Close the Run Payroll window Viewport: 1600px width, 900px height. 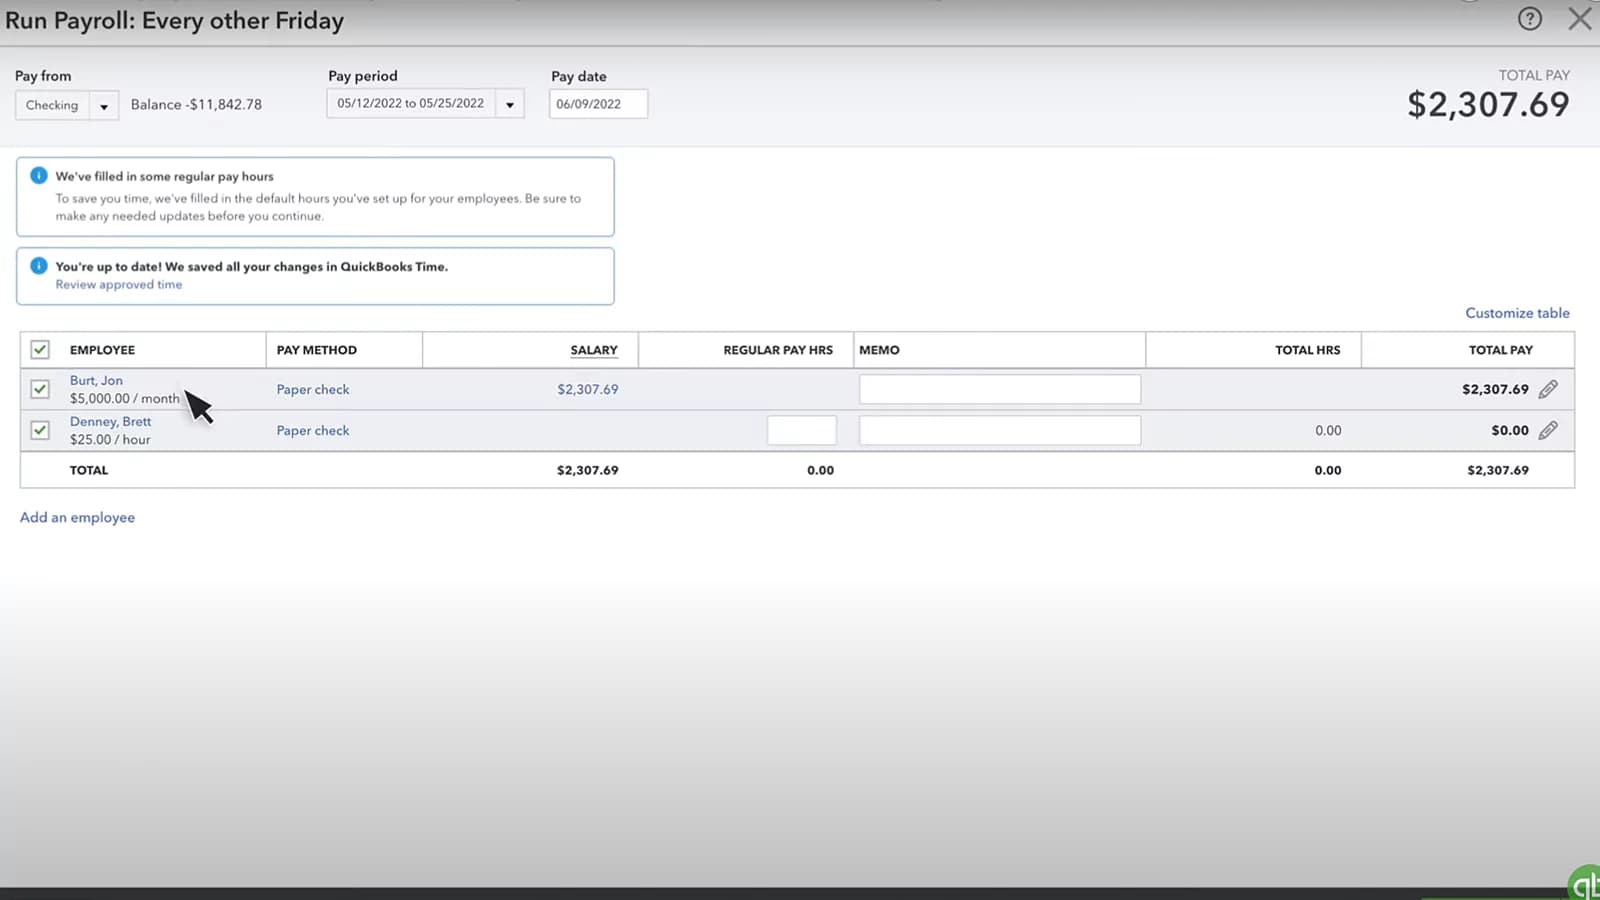pos(1580,19)
